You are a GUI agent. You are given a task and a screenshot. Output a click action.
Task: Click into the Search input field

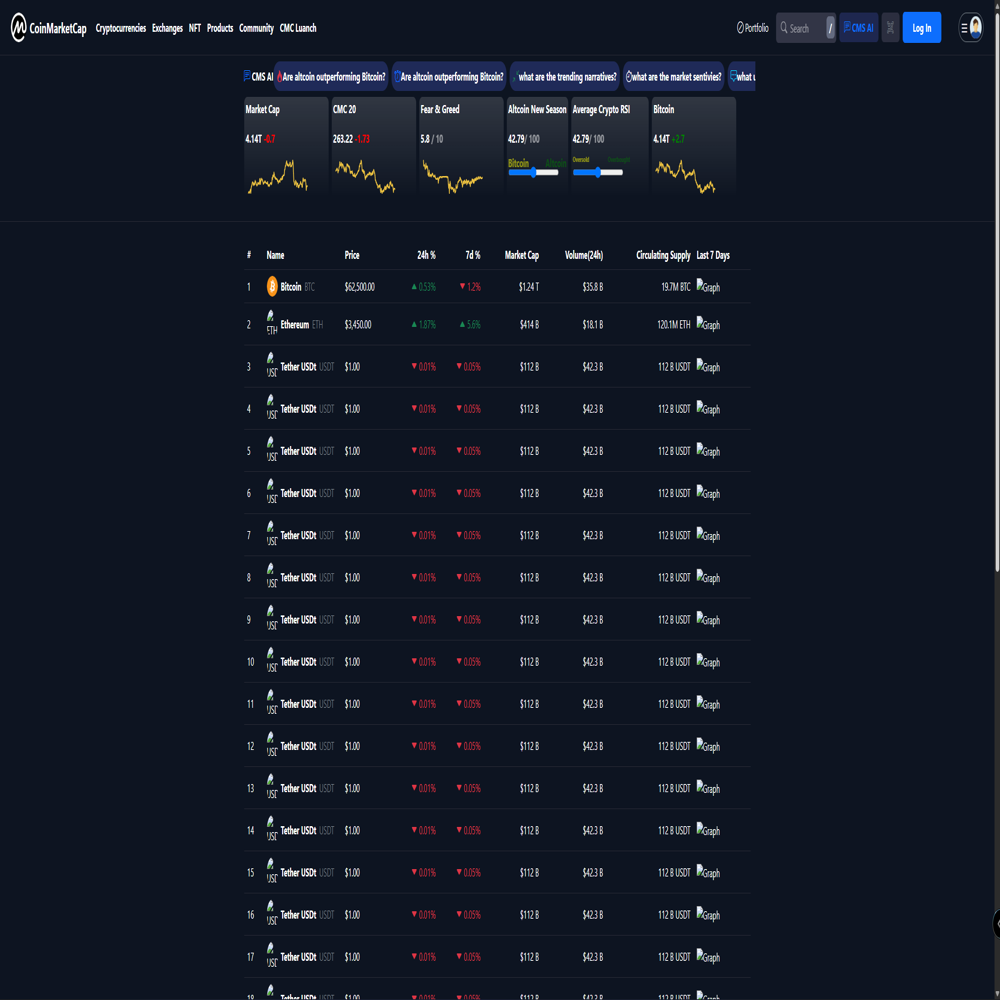[x=806, y=28]
